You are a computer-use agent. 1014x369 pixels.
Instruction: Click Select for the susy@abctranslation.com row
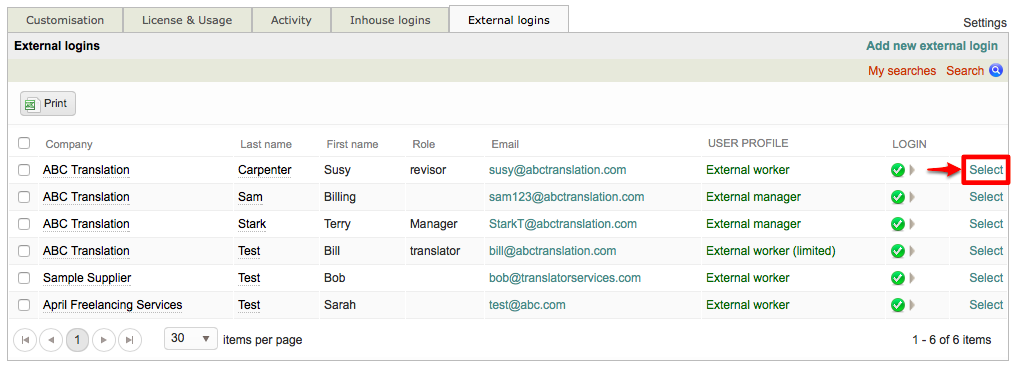[986, 170]
